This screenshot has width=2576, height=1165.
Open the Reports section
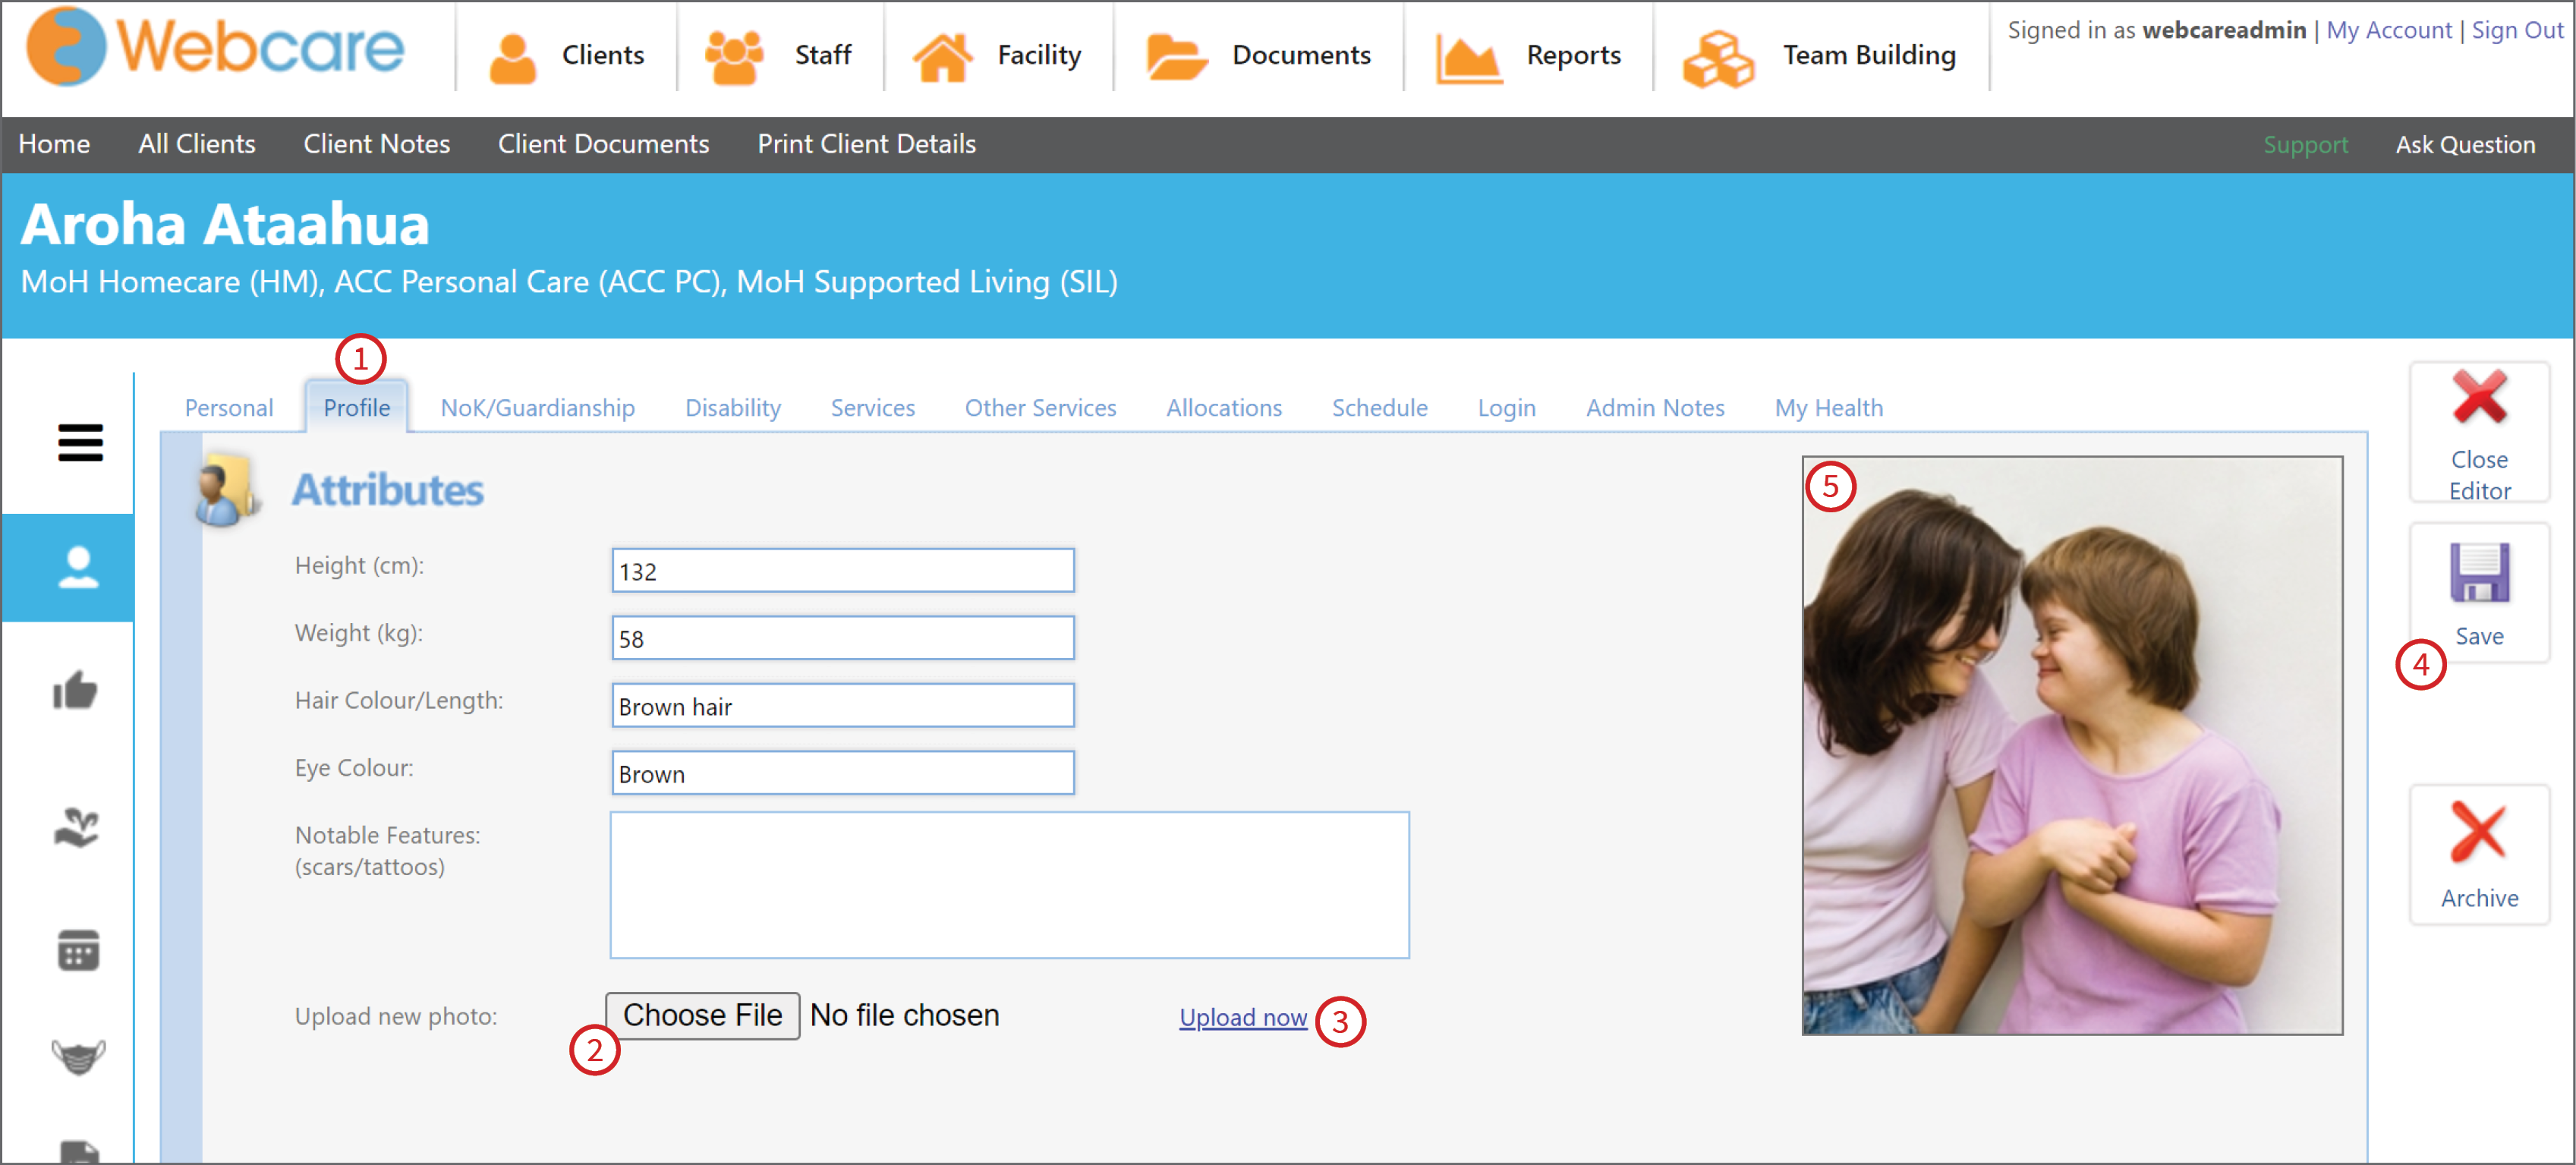click(x=1528, y=56)
